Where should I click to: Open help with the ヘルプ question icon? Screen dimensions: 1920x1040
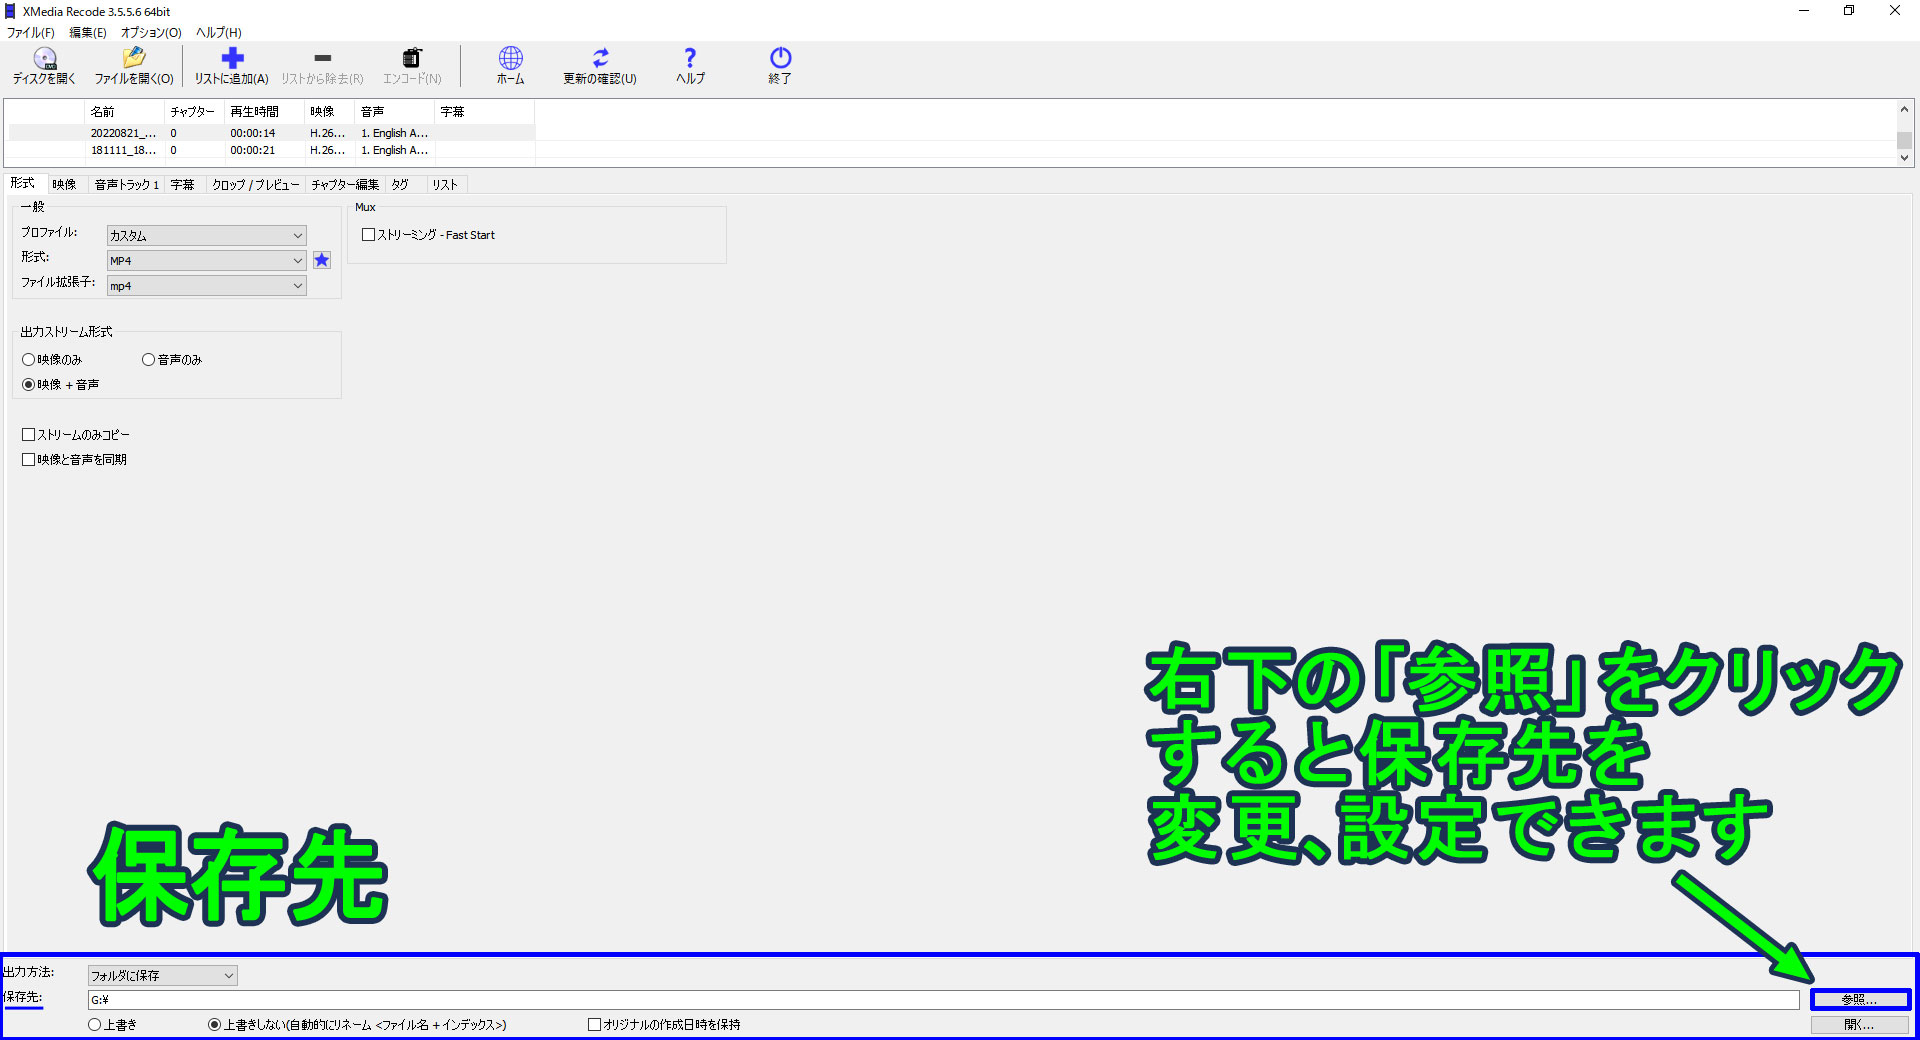click(x=690, y=66)
